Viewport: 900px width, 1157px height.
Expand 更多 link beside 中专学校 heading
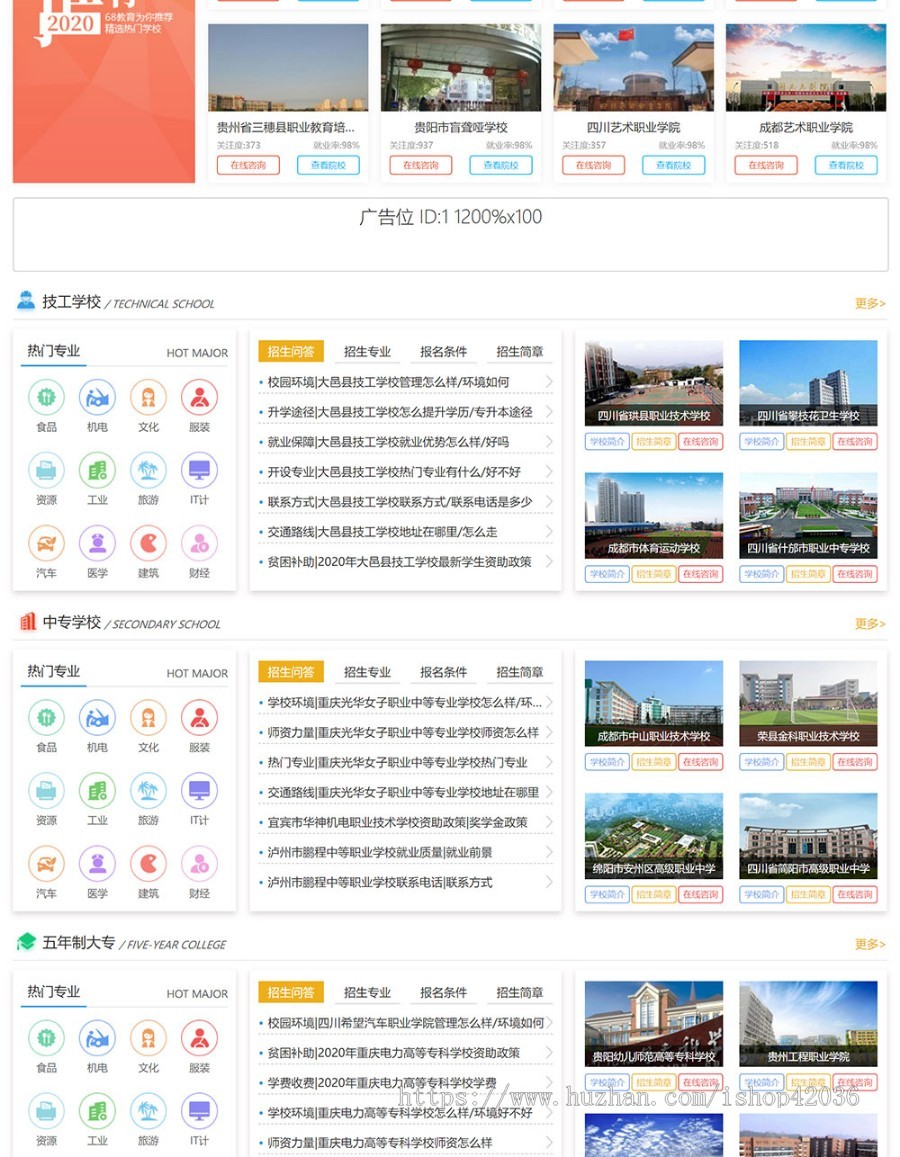point(869,623)
